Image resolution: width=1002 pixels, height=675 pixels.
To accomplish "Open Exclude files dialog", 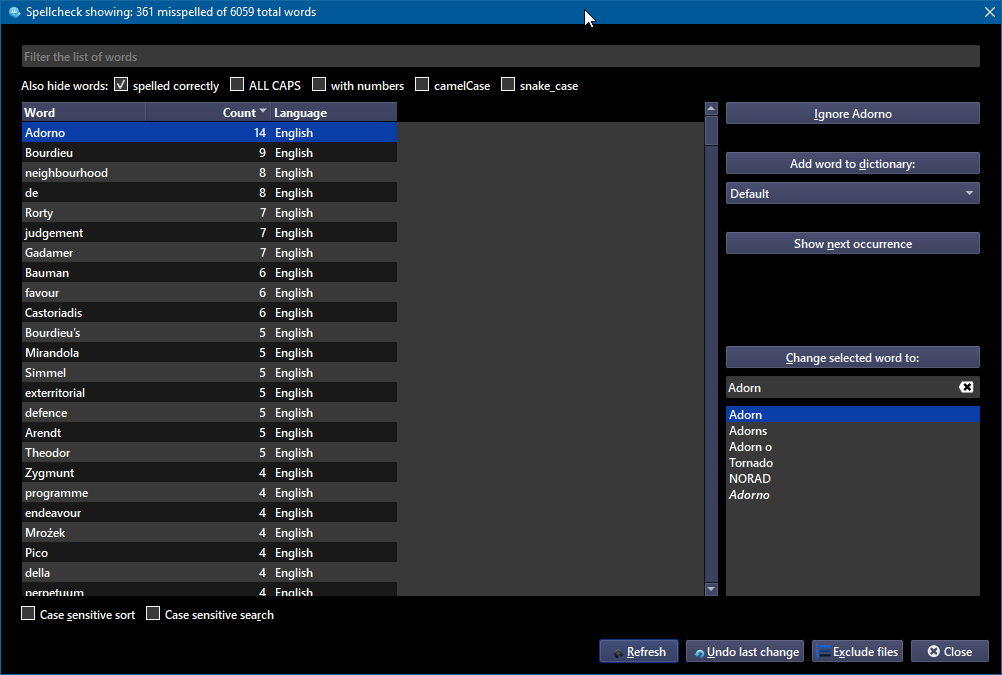I will click(x=858, y=651).
